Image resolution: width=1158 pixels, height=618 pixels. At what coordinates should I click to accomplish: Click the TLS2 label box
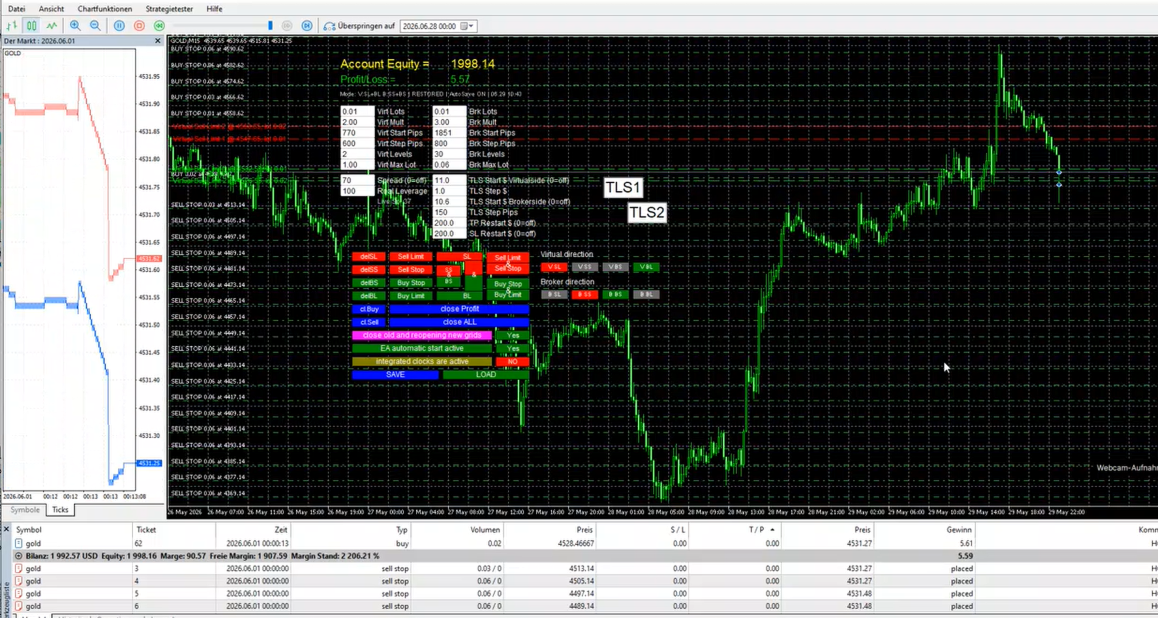pos(647,213)
